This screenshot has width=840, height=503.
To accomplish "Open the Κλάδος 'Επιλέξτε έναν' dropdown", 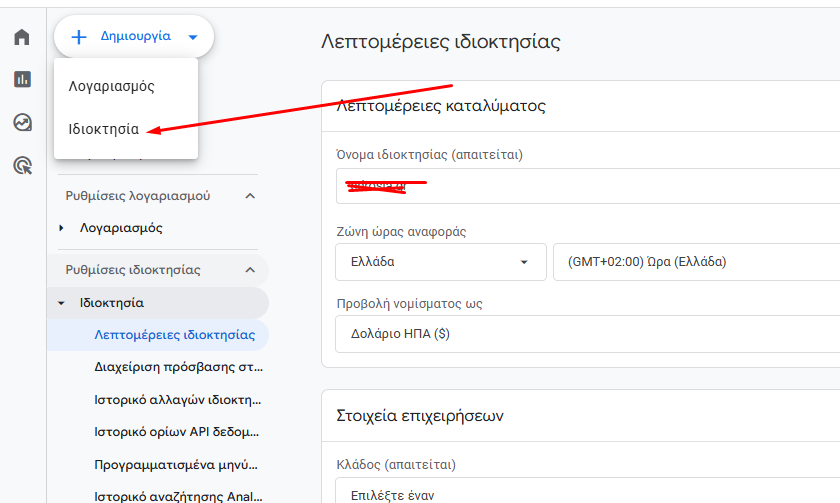I will [x=588, y=492].
